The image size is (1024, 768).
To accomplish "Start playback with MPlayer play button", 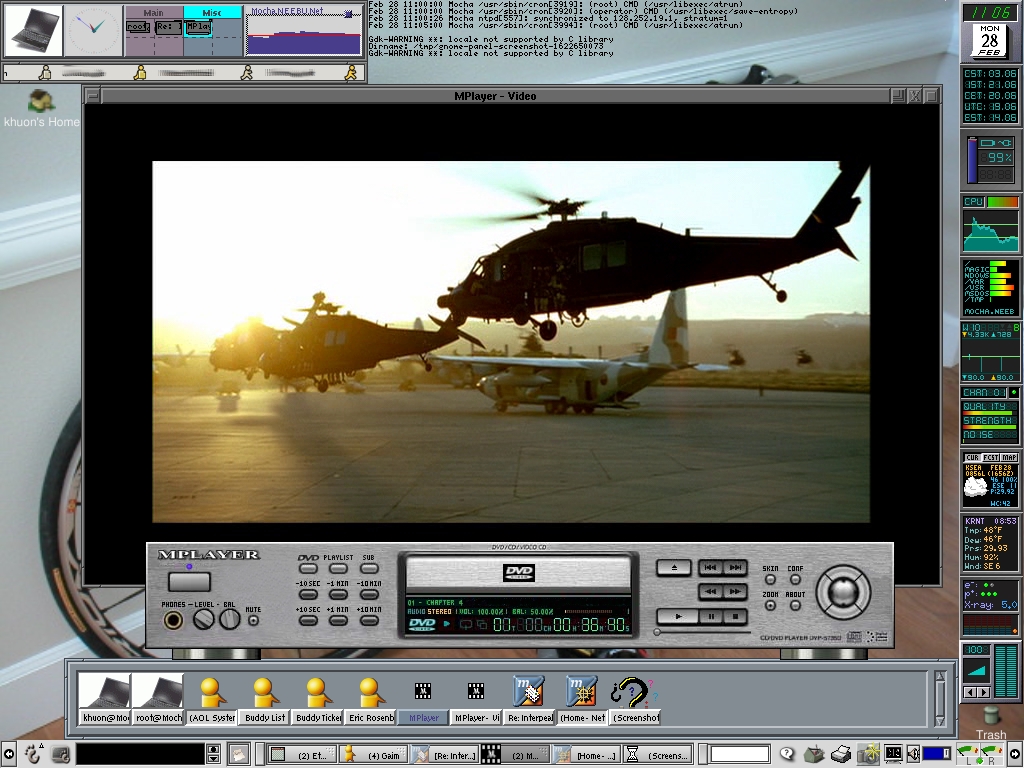I will click(x=678, y=616).
